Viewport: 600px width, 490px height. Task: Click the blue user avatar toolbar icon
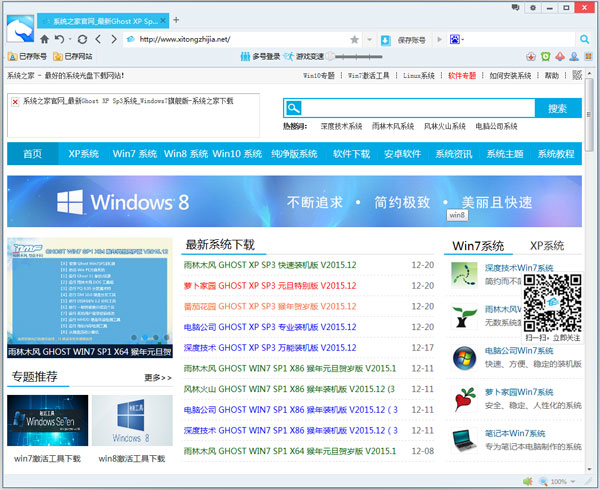pyautogui.click(x=574, y=57)
